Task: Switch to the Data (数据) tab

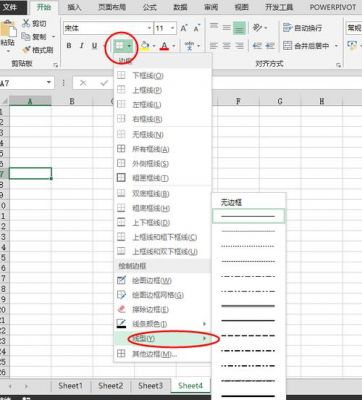Action: (x=180, y=7)
